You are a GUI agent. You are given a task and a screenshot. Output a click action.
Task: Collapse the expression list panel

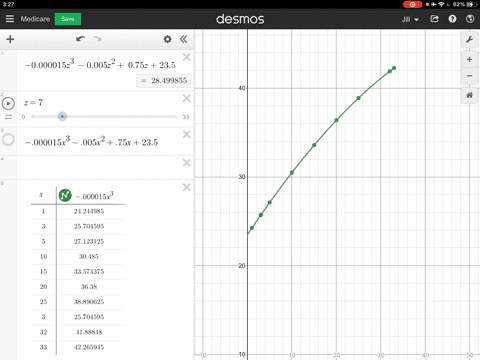coord(184,39)
